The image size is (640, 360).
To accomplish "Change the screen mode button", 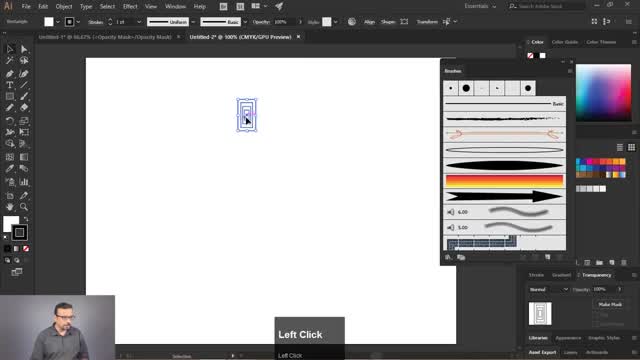I will pos(17,272).
